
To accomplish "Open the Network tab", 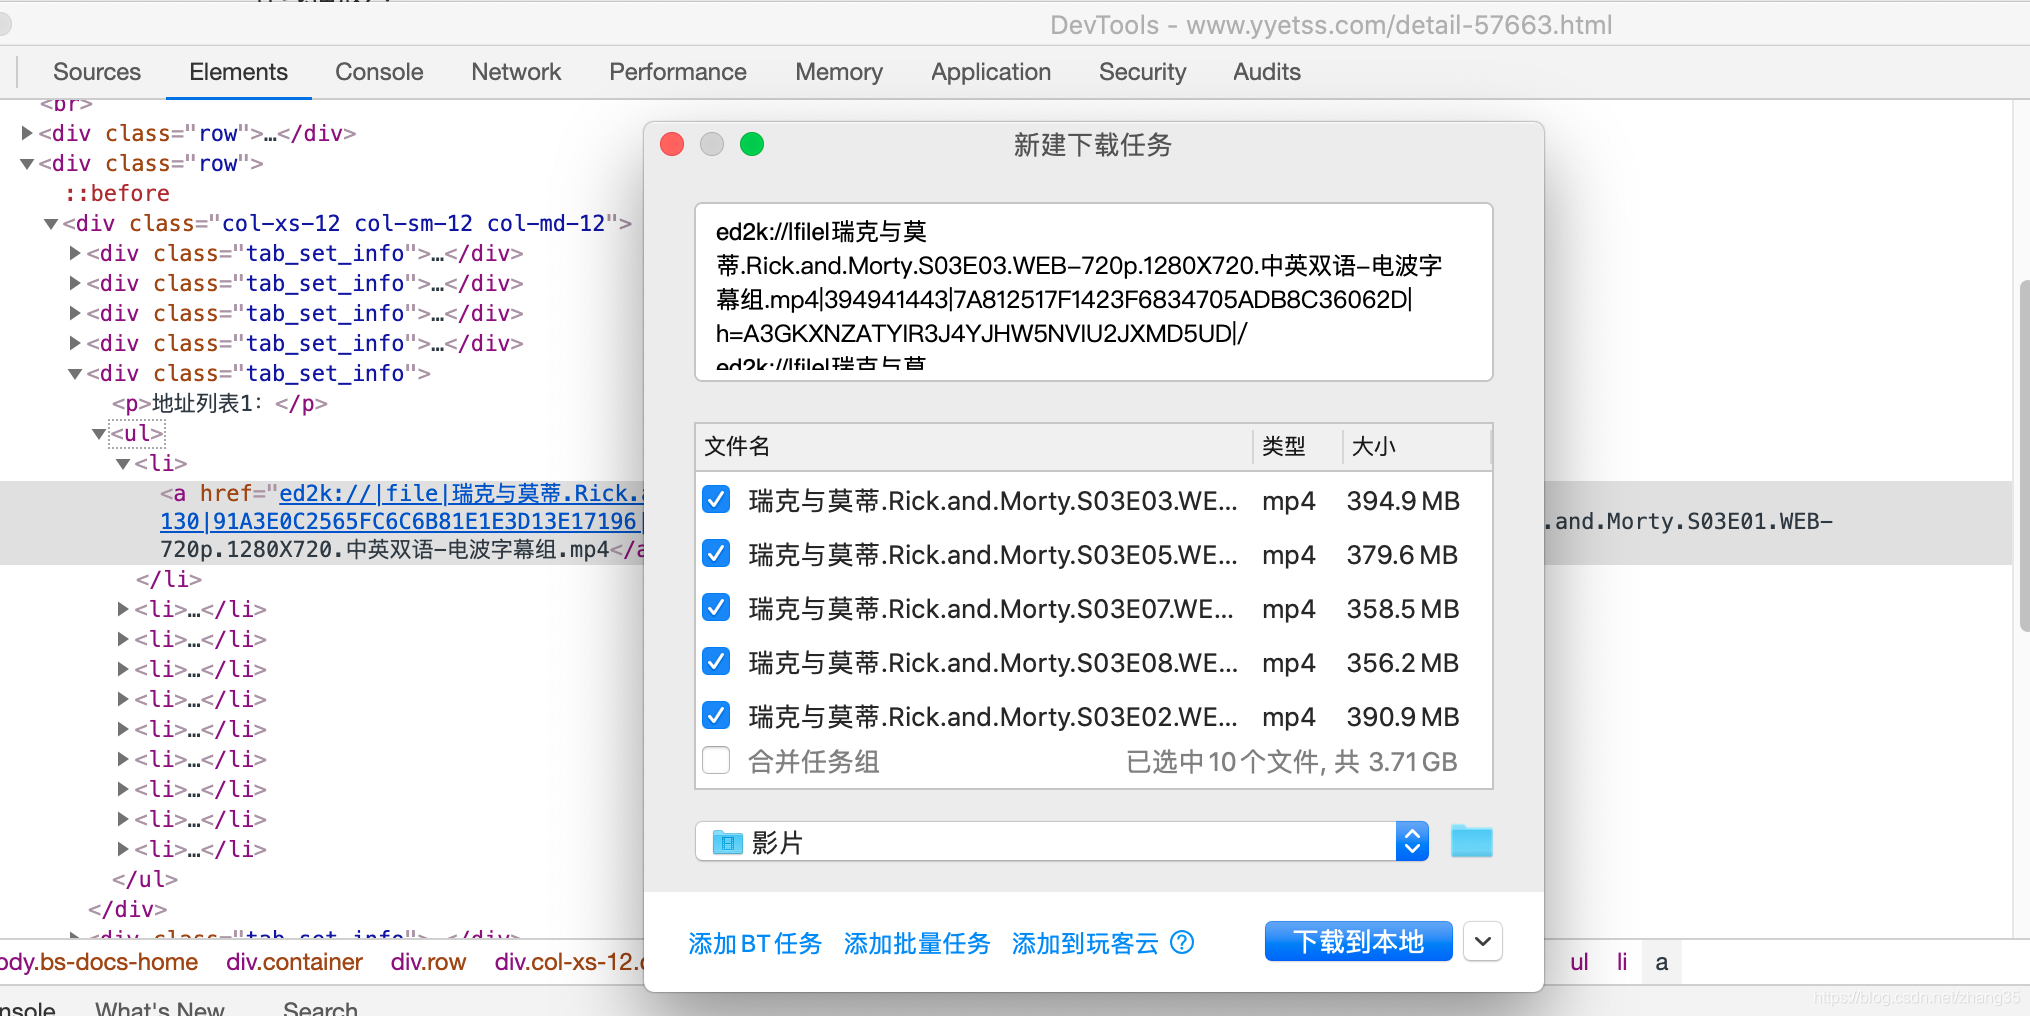I will [x=516, y=72].
